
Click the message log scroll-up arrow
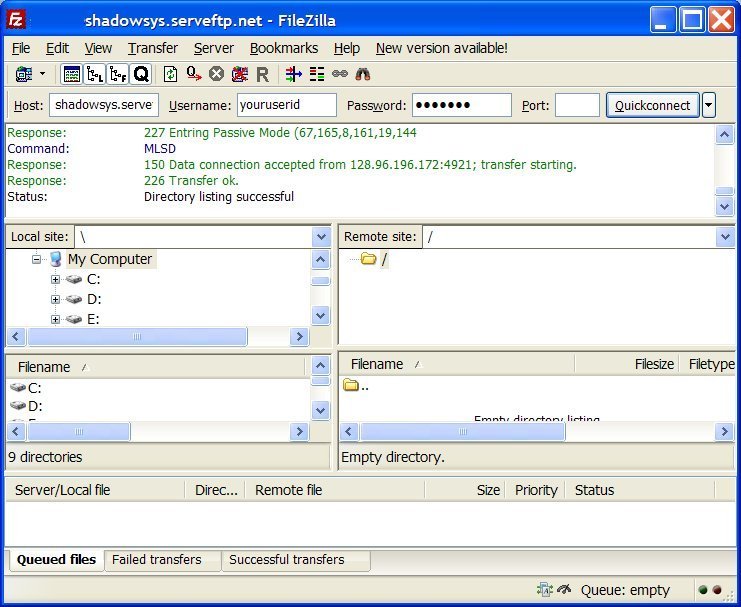[x=724, y=135]
